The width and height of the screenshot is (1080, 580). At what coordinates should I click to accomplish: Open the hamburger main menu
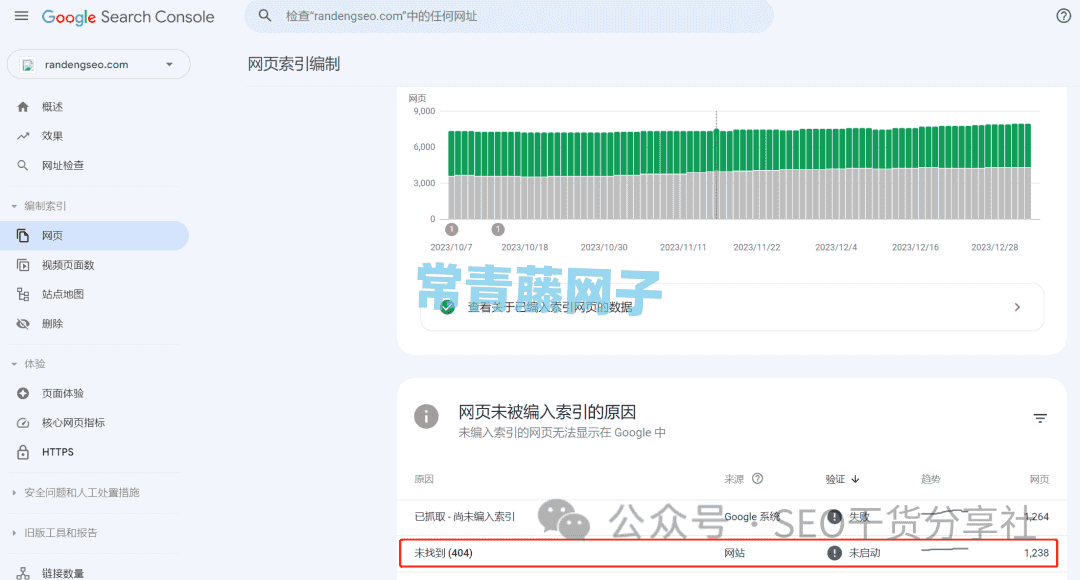tap(21, 16)
